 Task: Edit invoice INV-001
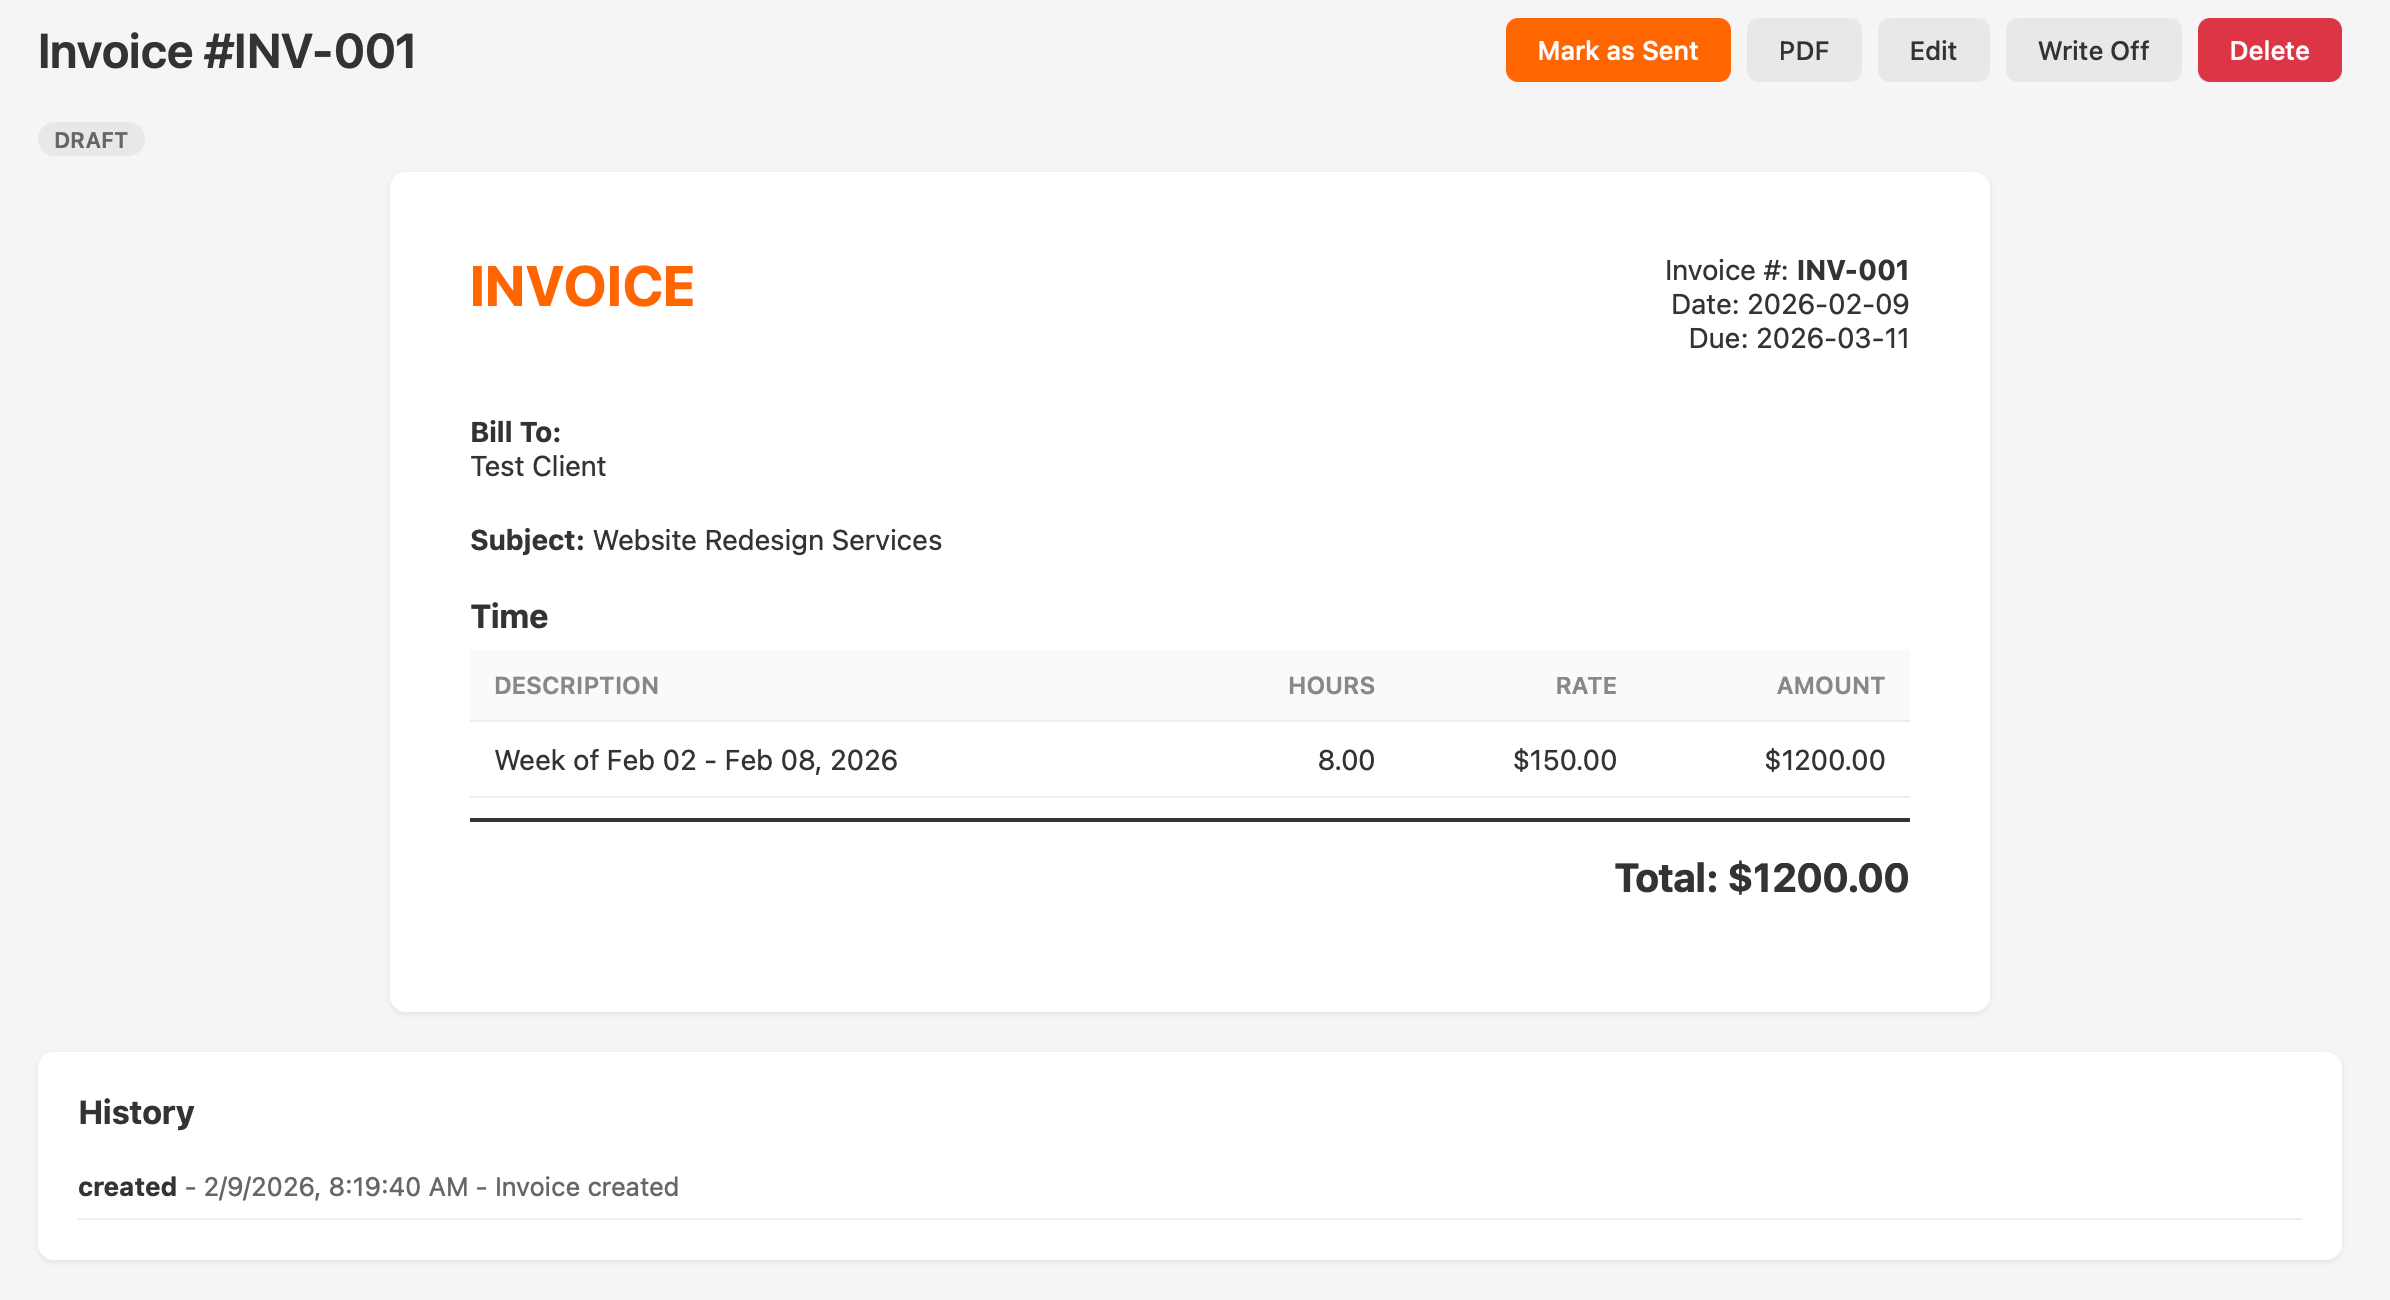(1932, 49)
